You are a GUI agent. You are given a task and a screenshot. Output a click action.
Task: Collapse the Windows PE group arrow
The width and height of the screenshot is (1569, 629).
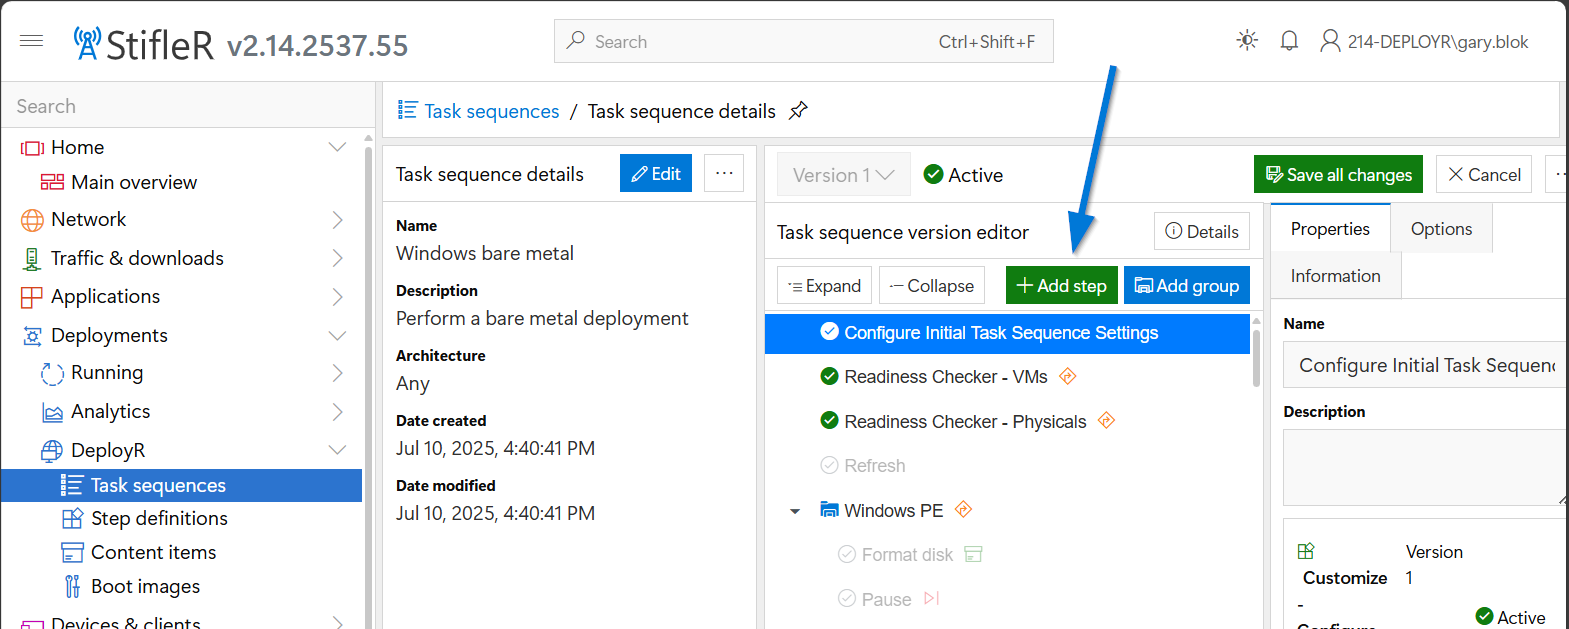tap(795, 511)
